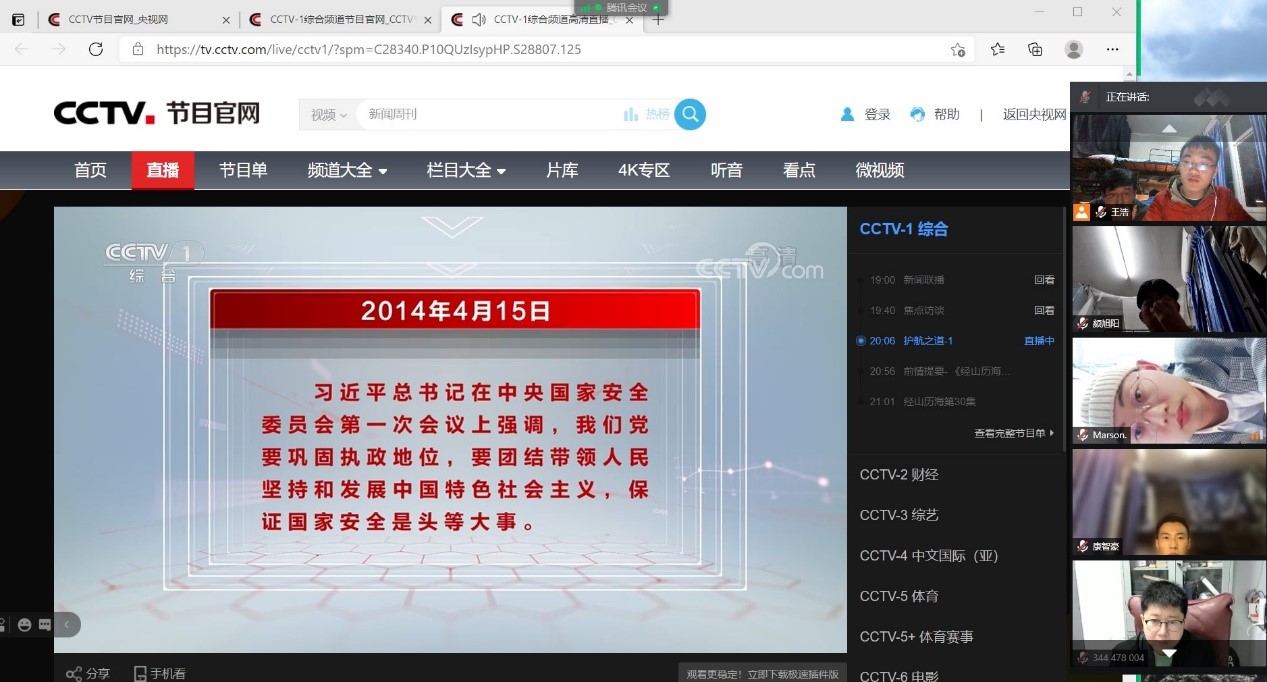Screen dimensions: 1267x682
Task: Go to the 节目单 navigation tab
Action: [x=243, y=171]
